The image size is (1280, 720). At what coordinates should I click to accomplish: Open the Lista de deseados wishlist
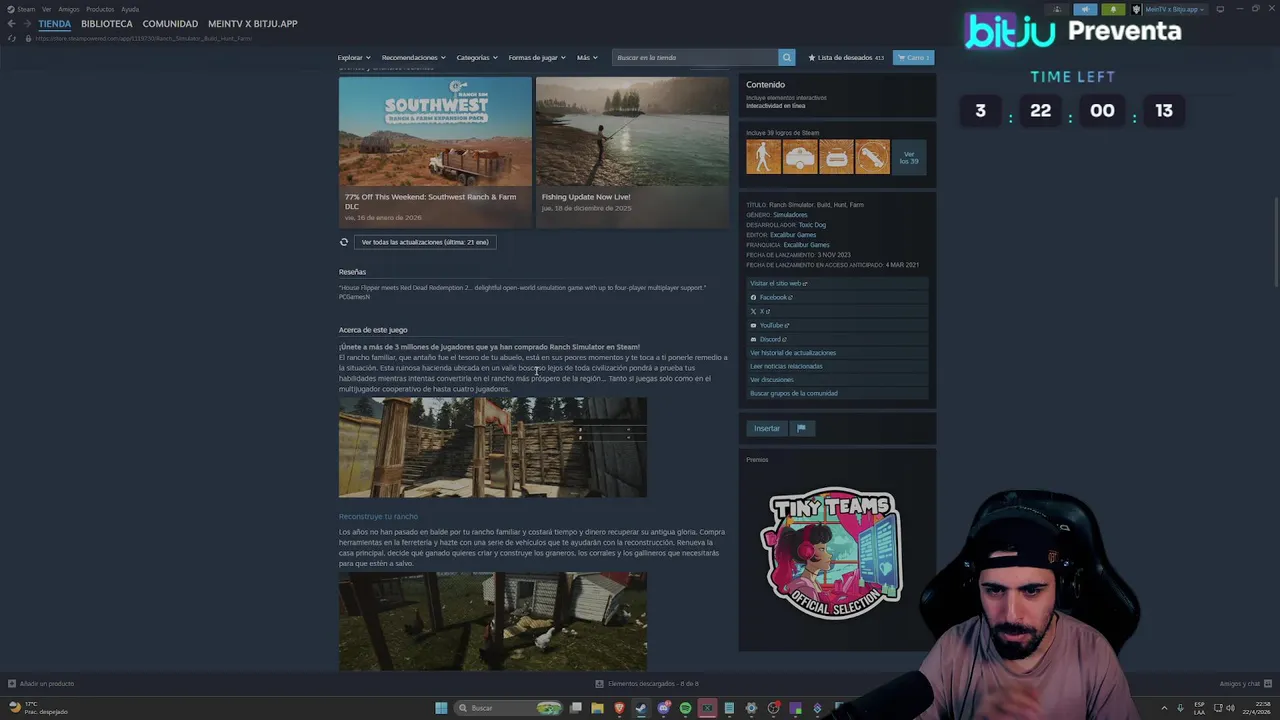pyautogui.click(x=846, y=57)
